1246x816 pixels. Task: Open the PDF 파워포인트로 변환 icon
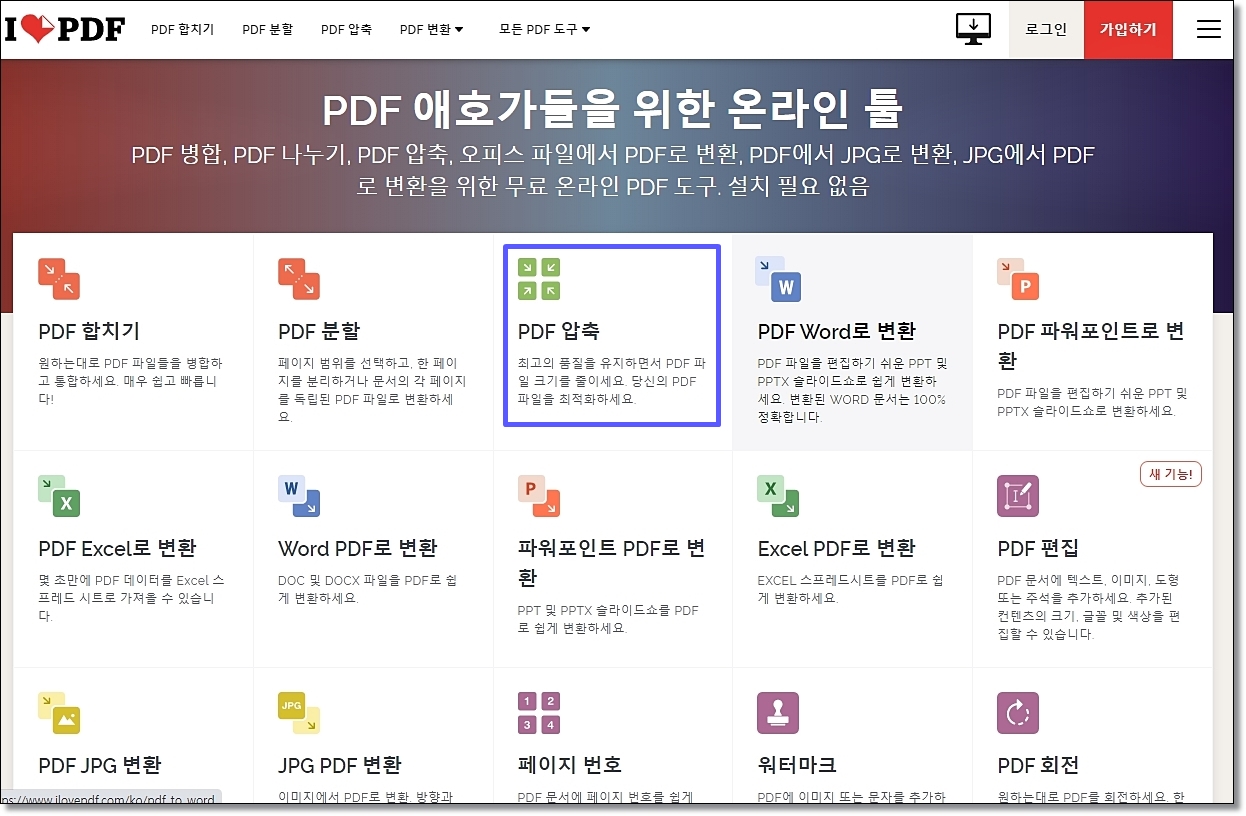(1018, 279)
